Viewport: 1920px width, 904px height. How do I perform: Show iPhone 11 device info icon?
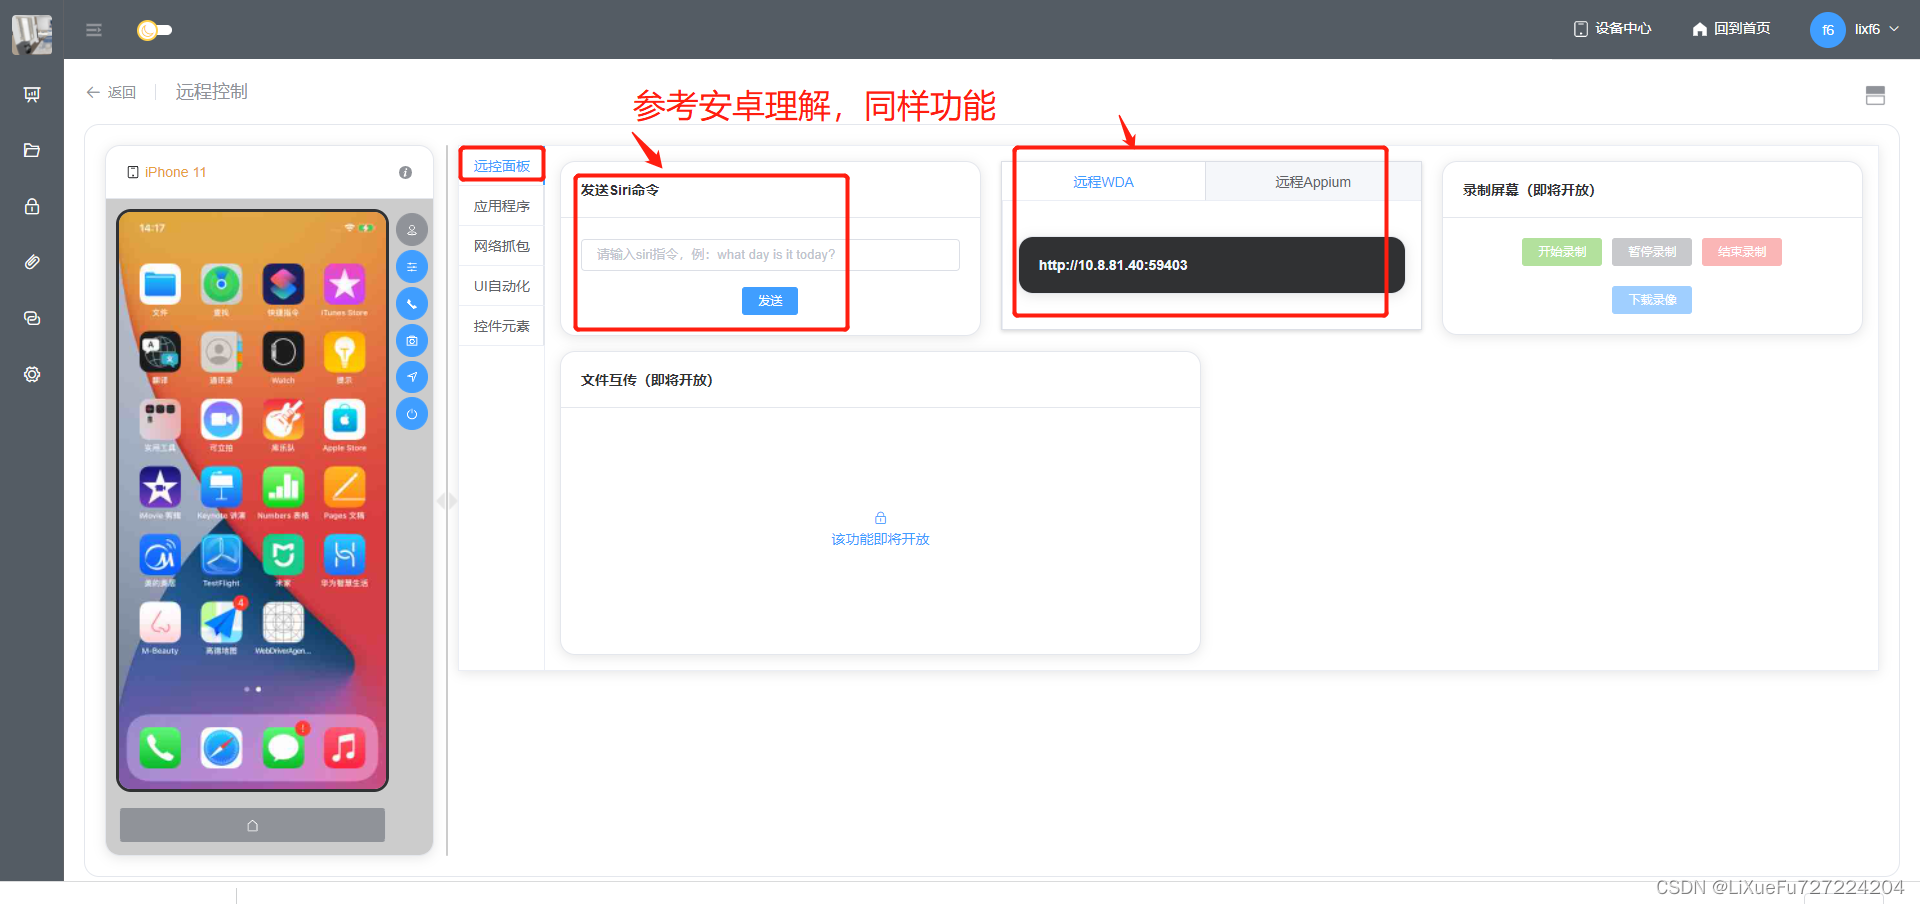(x=405, y=173)
